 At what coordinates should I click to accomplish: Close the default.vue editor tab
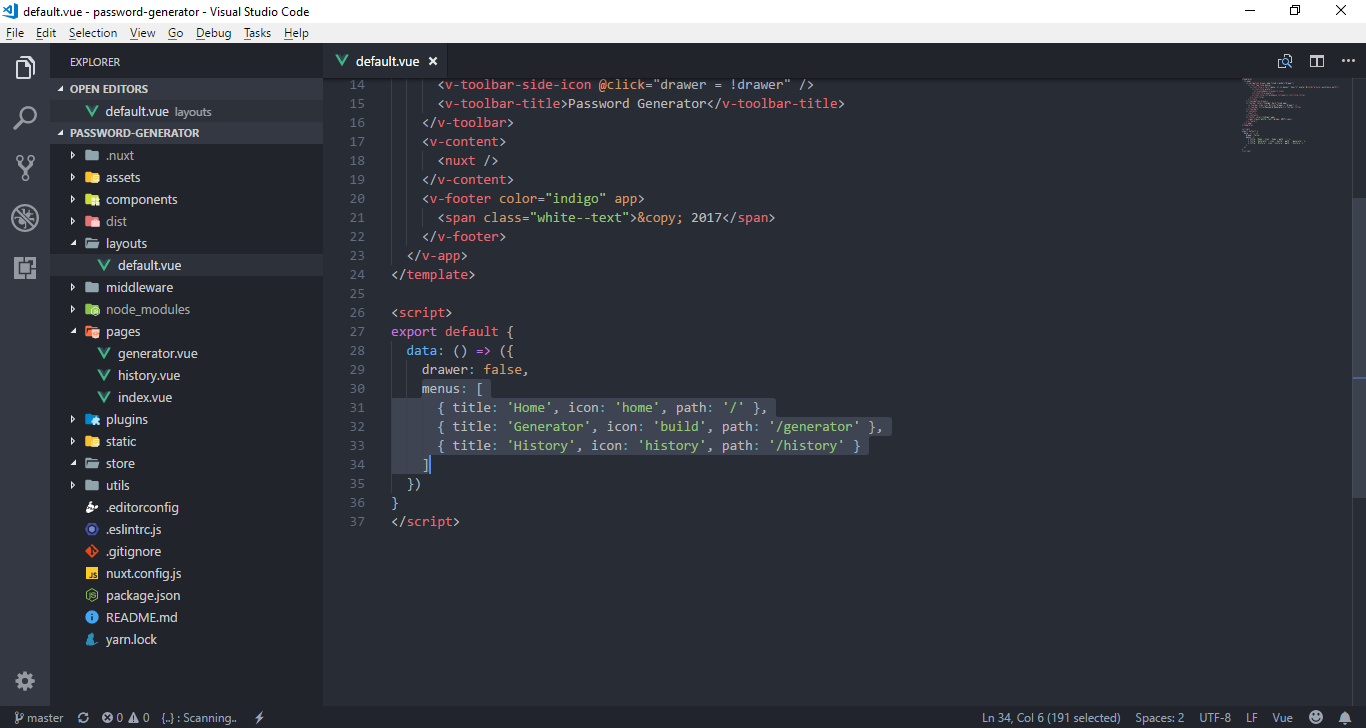433,61
